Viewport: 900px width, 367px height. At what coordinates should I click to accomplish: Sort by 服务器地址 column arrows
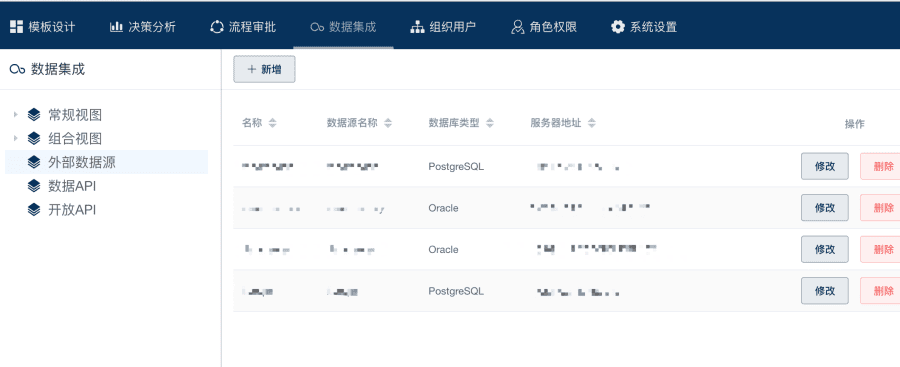coord(592,123)
